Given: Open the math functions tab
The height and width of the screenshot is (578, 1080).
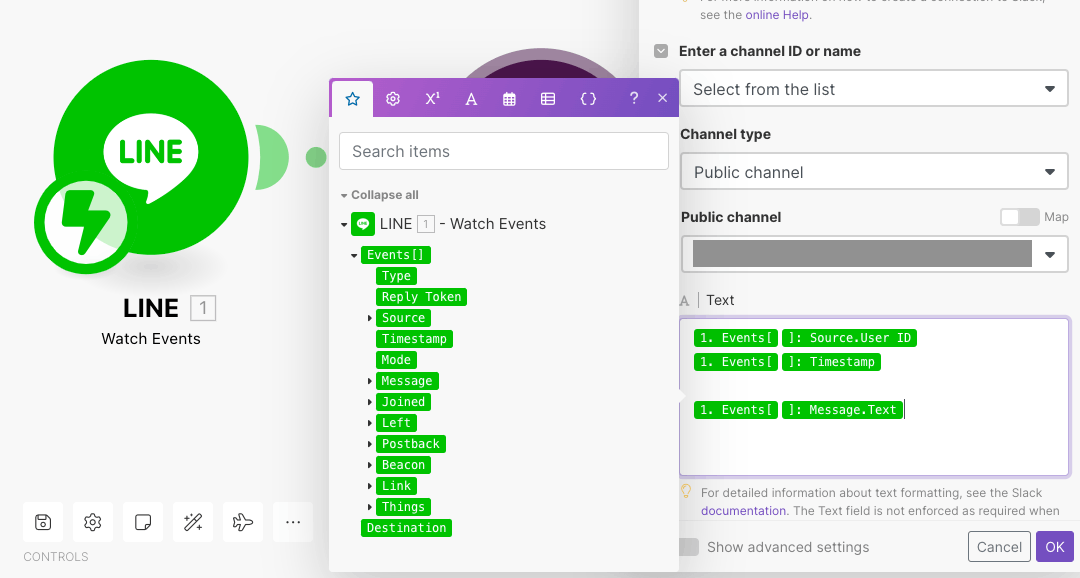Looking at the screenshot, I should [x=432, y=99].
